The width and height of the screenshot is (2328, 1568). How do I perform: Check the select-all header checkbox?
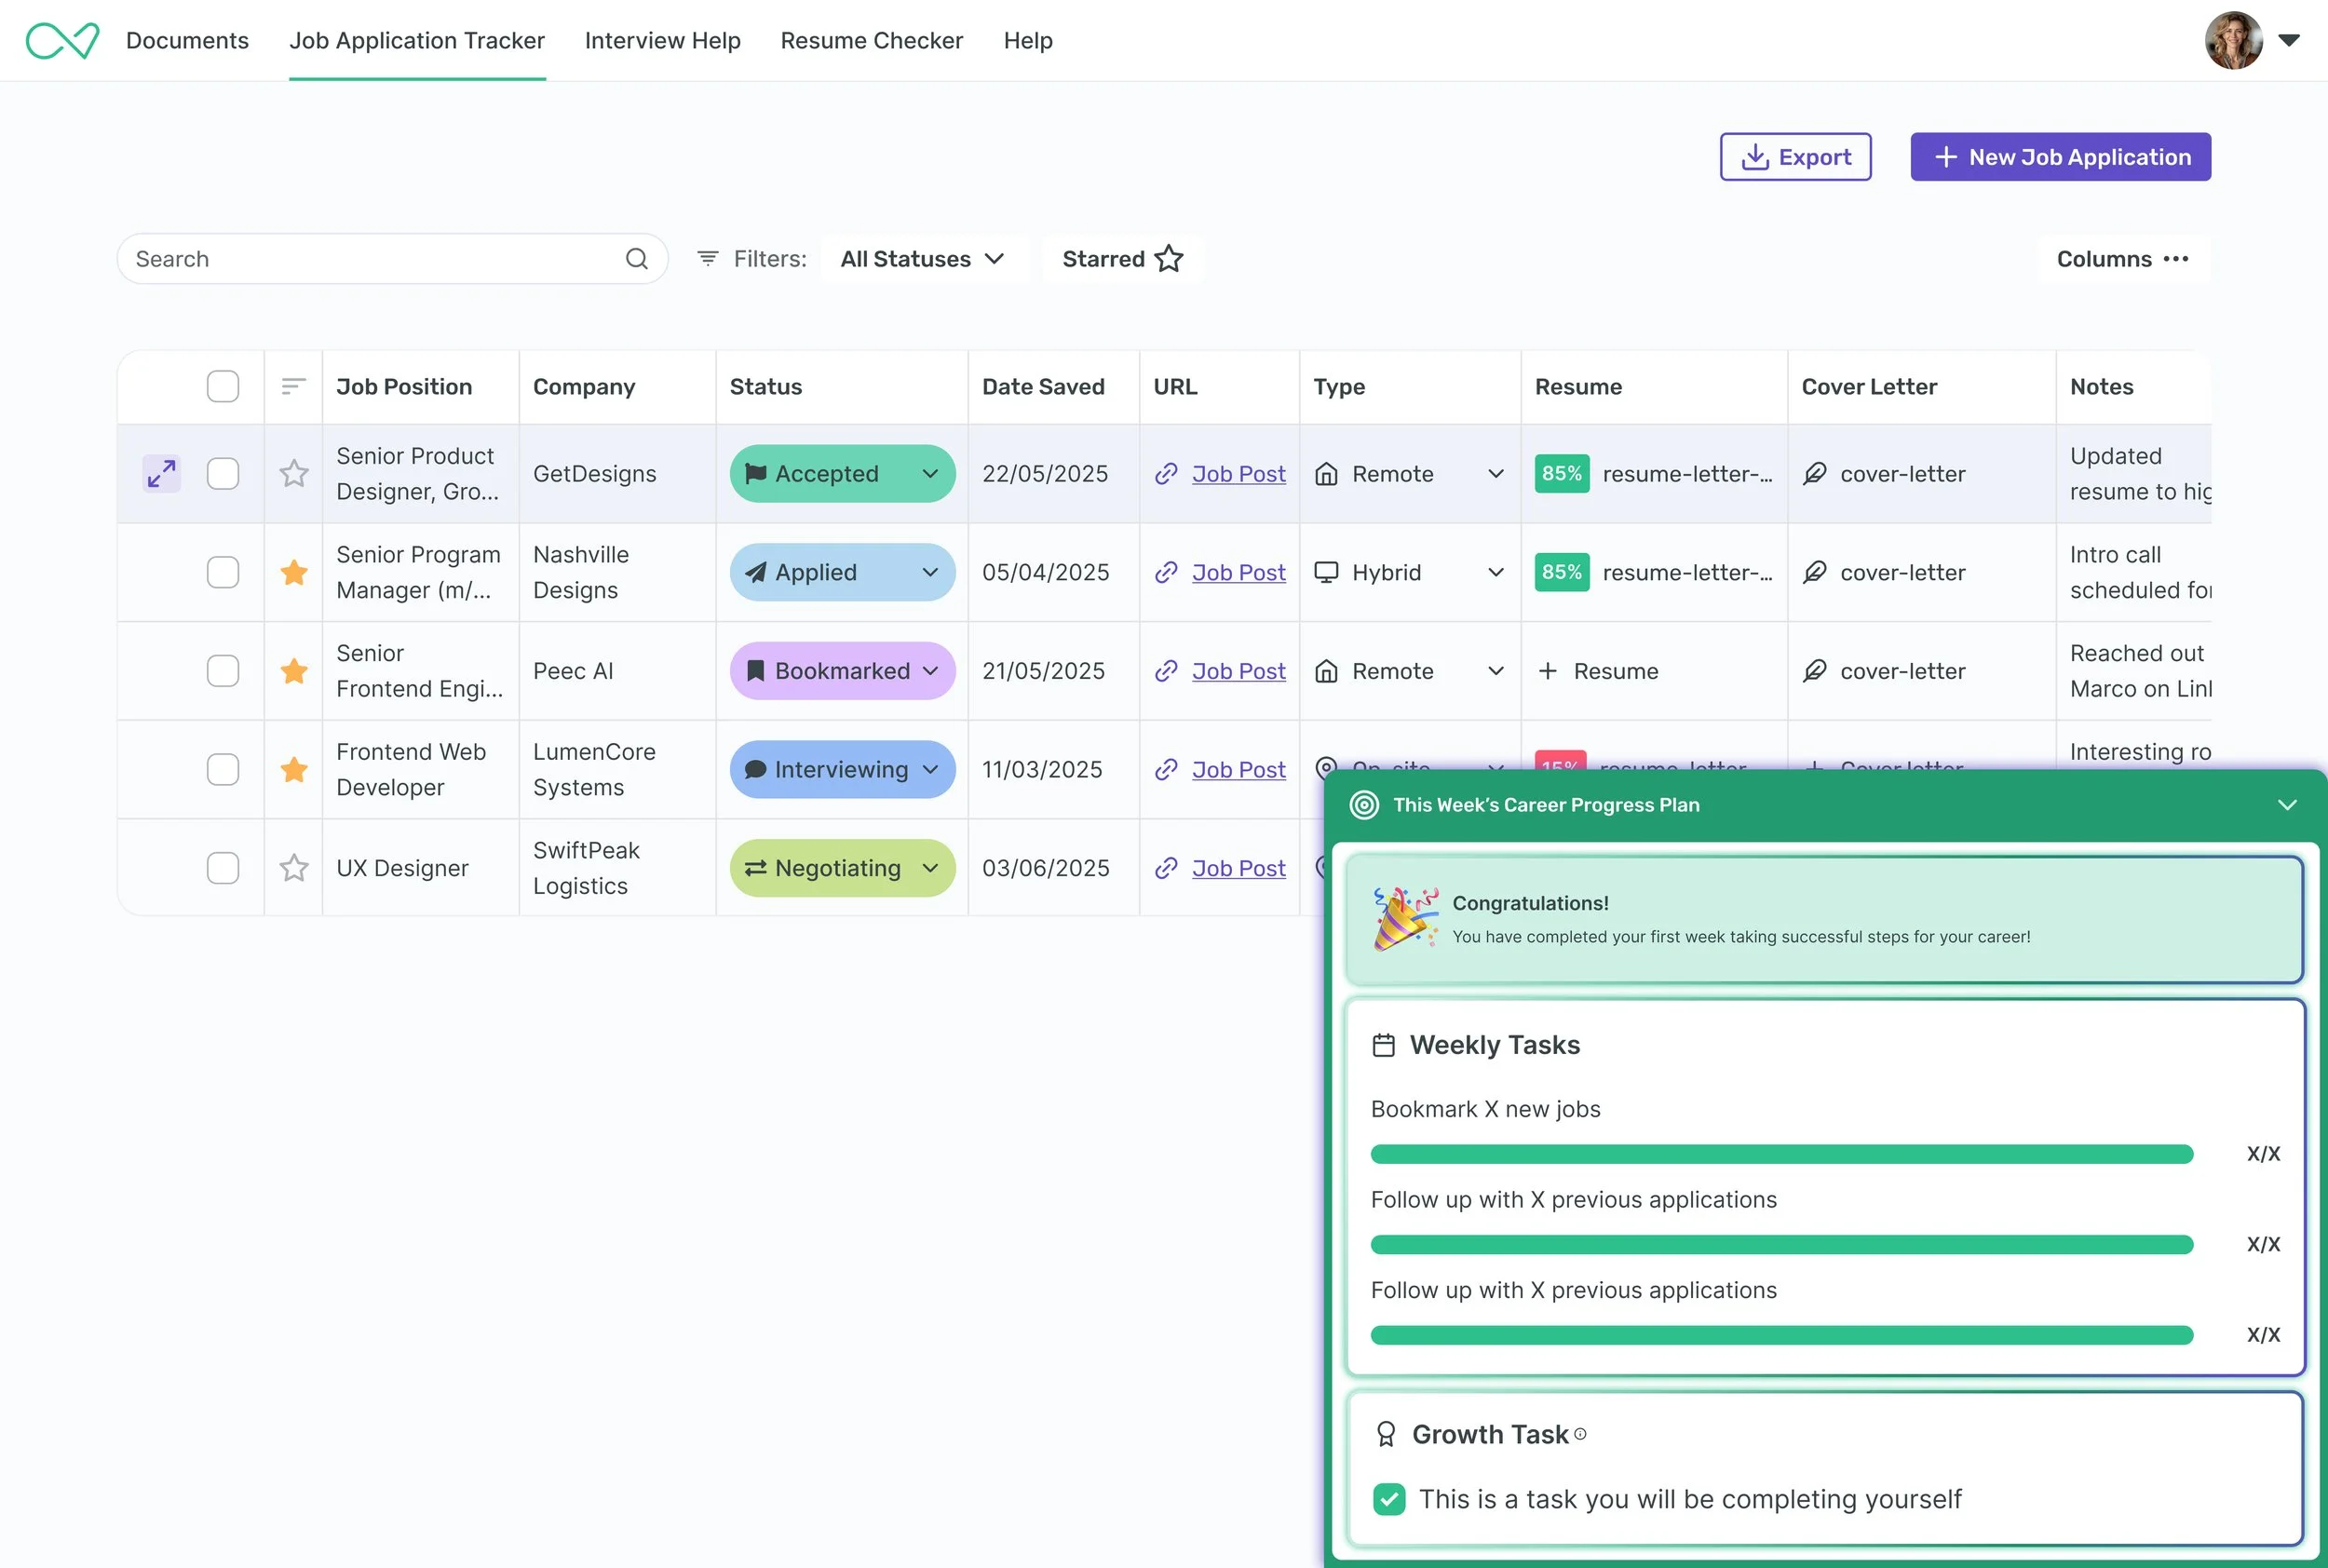click(222, 386)
